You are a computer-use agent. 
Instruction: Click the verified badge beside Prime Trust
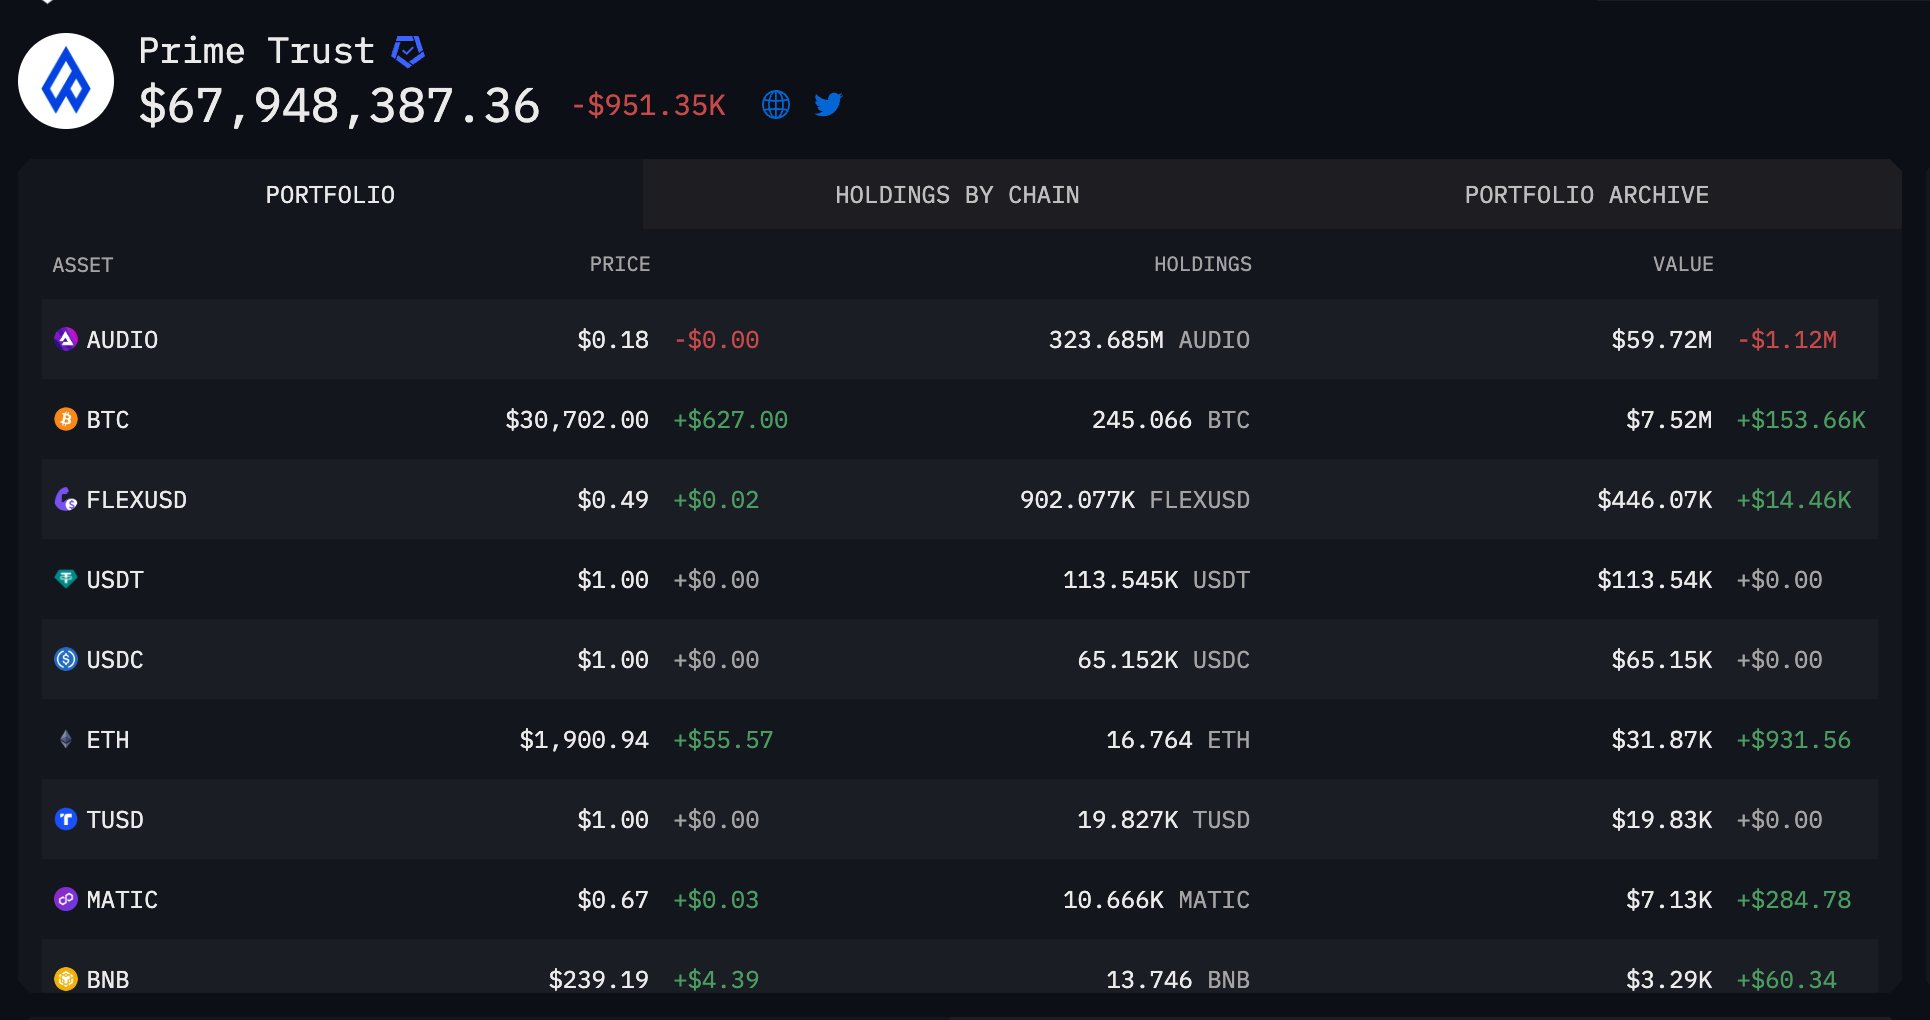point(408,51)
